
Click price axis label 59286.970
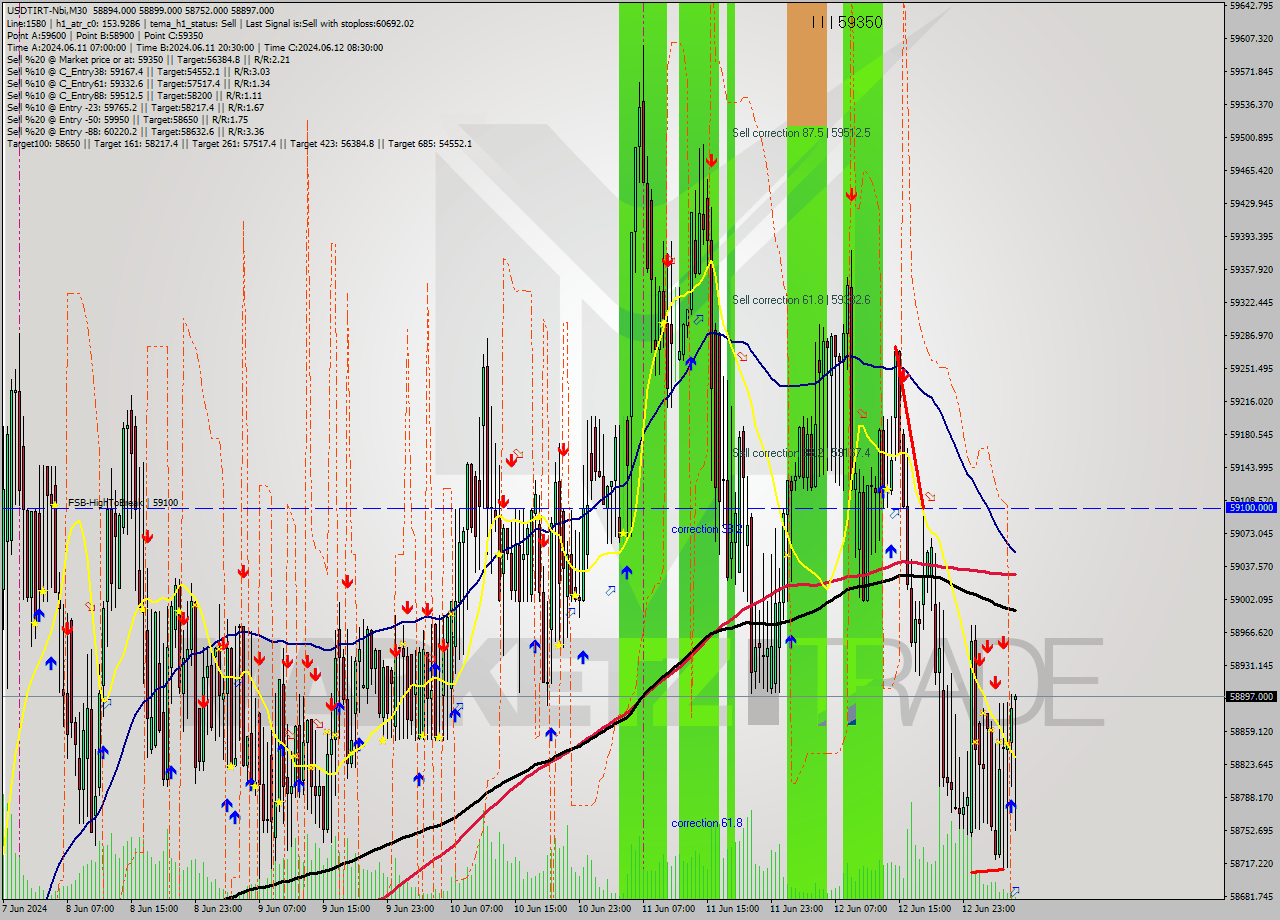[x=1251, y=335]
